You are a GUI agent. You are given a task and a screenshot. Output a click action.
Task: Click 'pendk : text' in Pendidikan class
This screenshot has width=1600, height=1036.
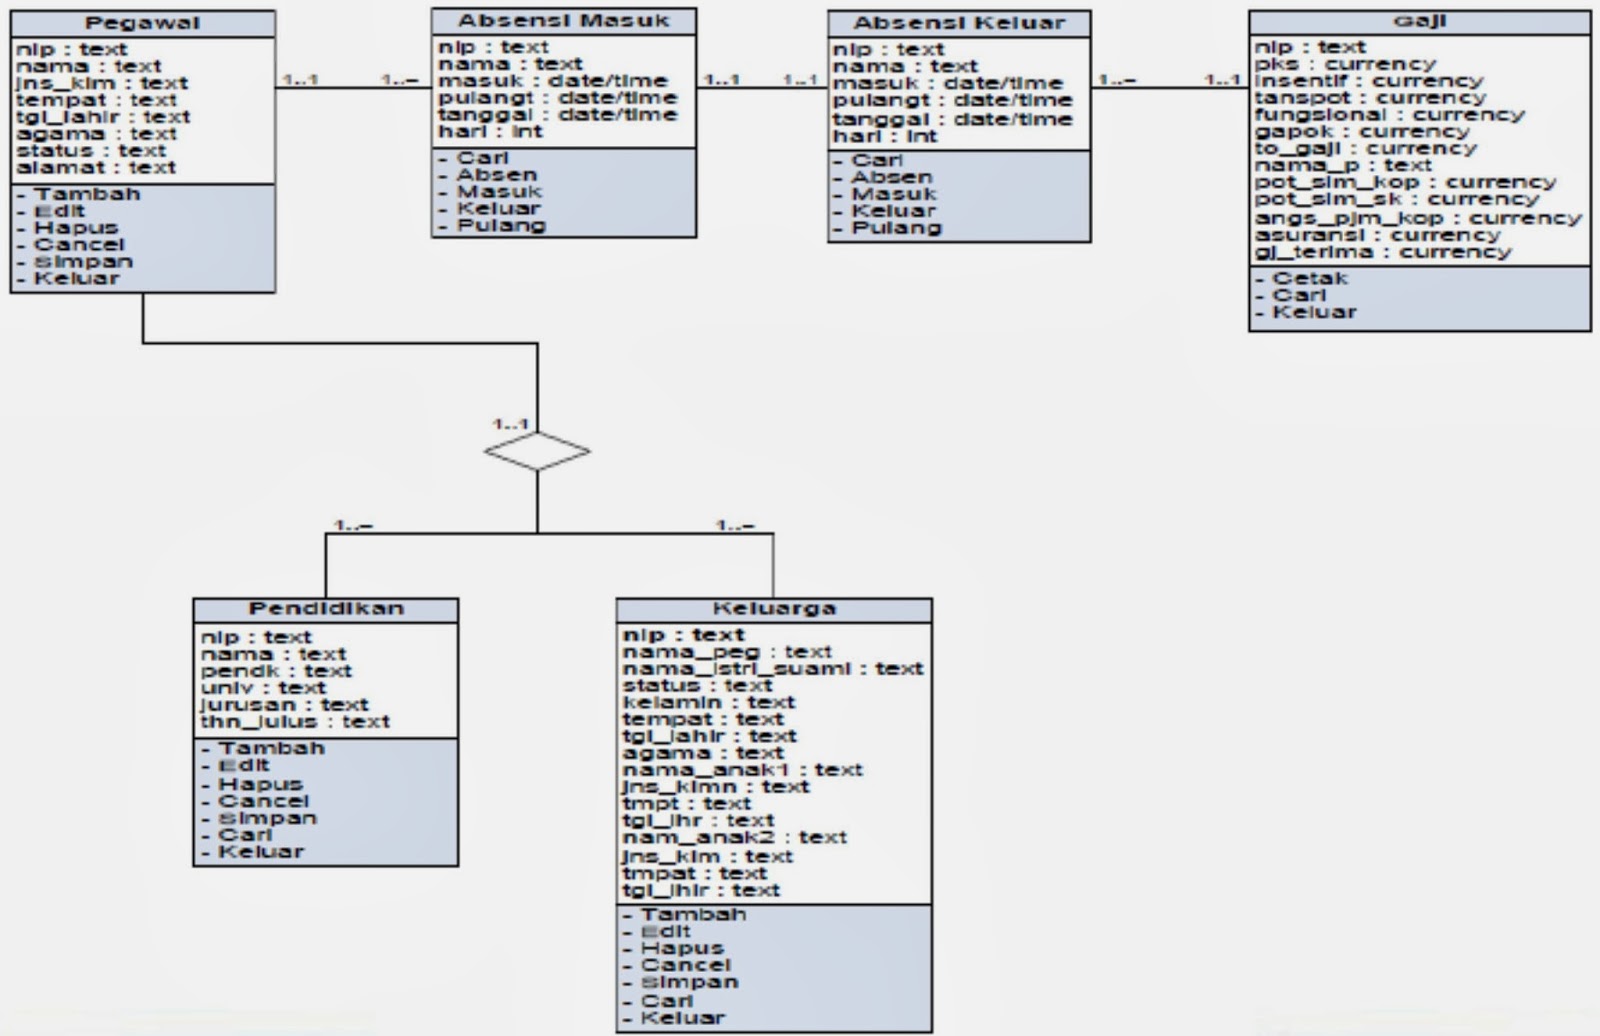coord(275,671)
